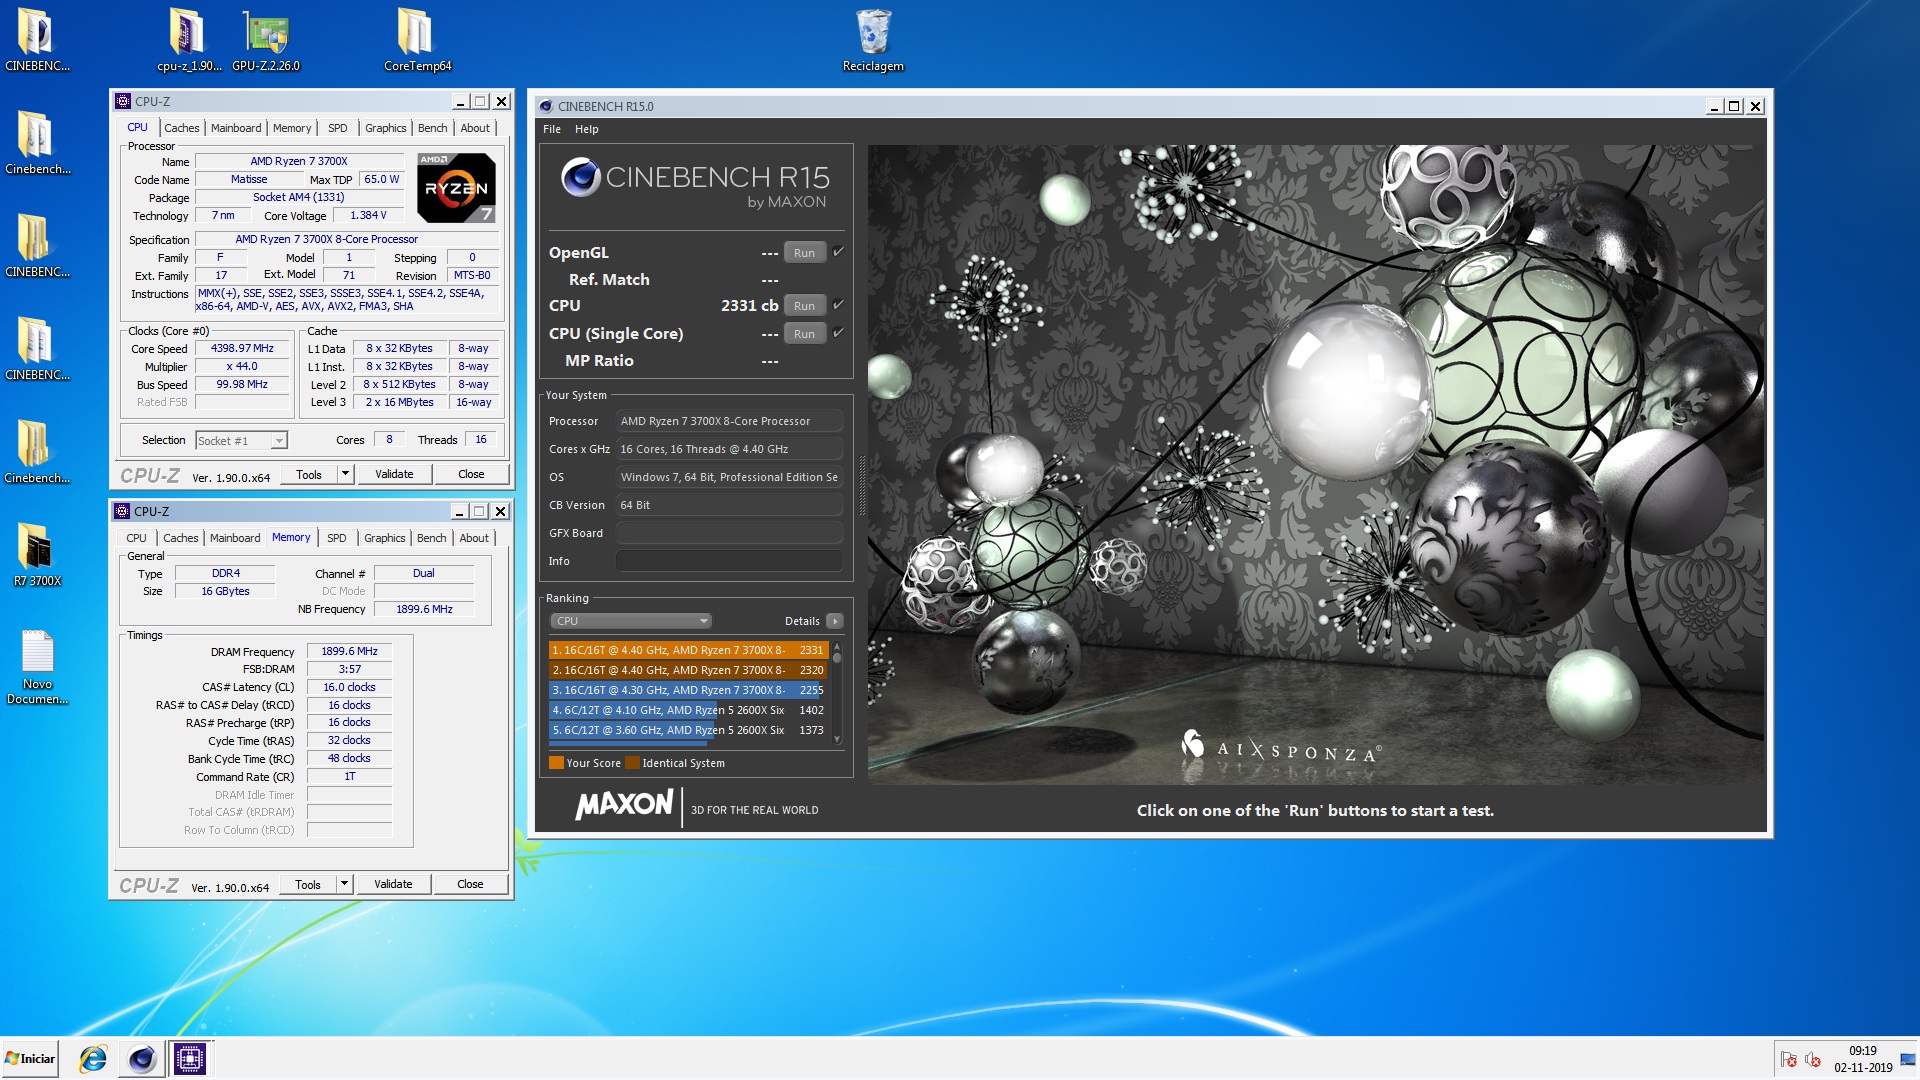Select ranking entry 2 scoring 2320
Image resolution: width=1920 pixels, height=1080 pixels.
(688, 670)
